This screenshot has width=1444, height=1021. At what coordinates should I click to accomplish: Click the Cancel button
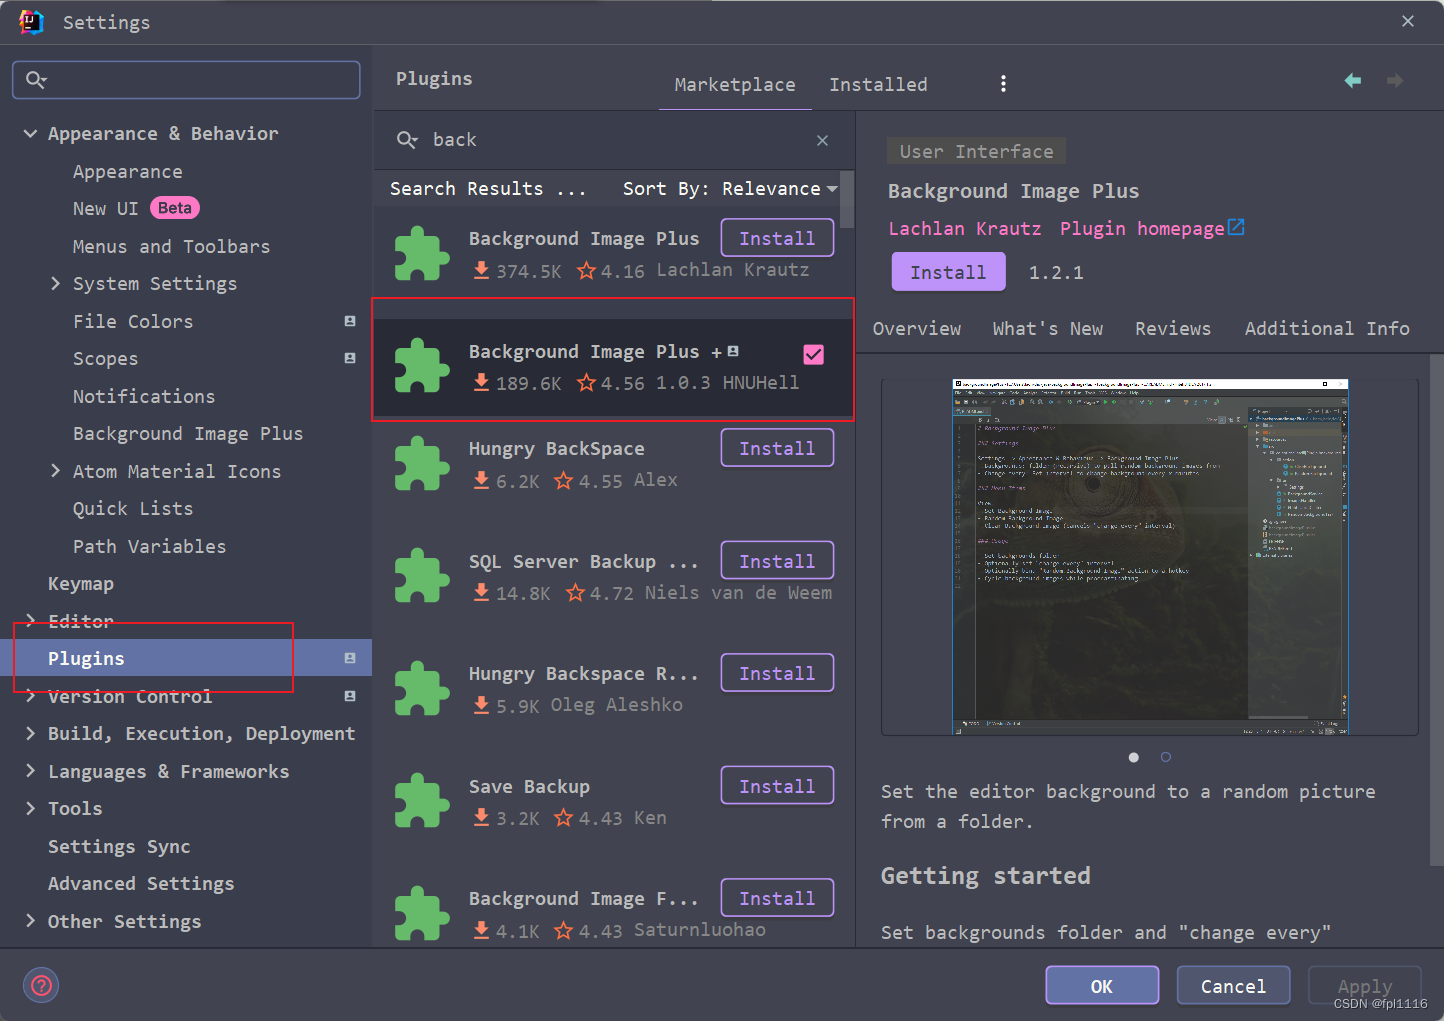(1233, 985)
